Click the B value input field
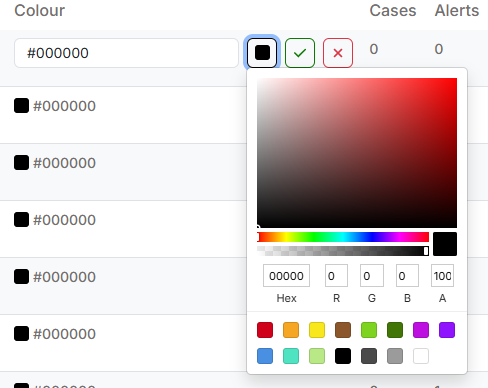488x388 pixels. point(407,276)
